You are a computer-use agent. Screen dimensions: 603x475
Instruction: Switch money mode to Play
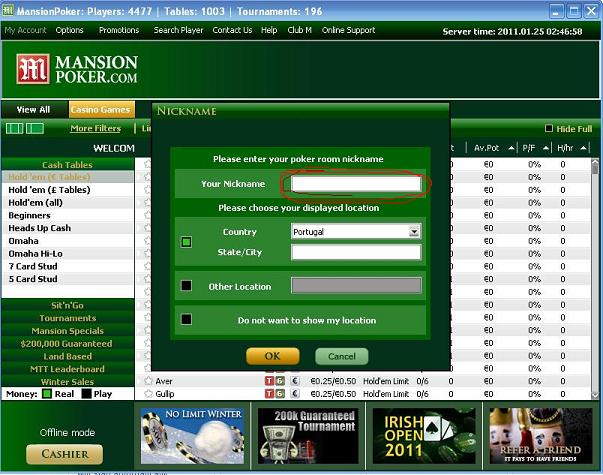[87, 394]
